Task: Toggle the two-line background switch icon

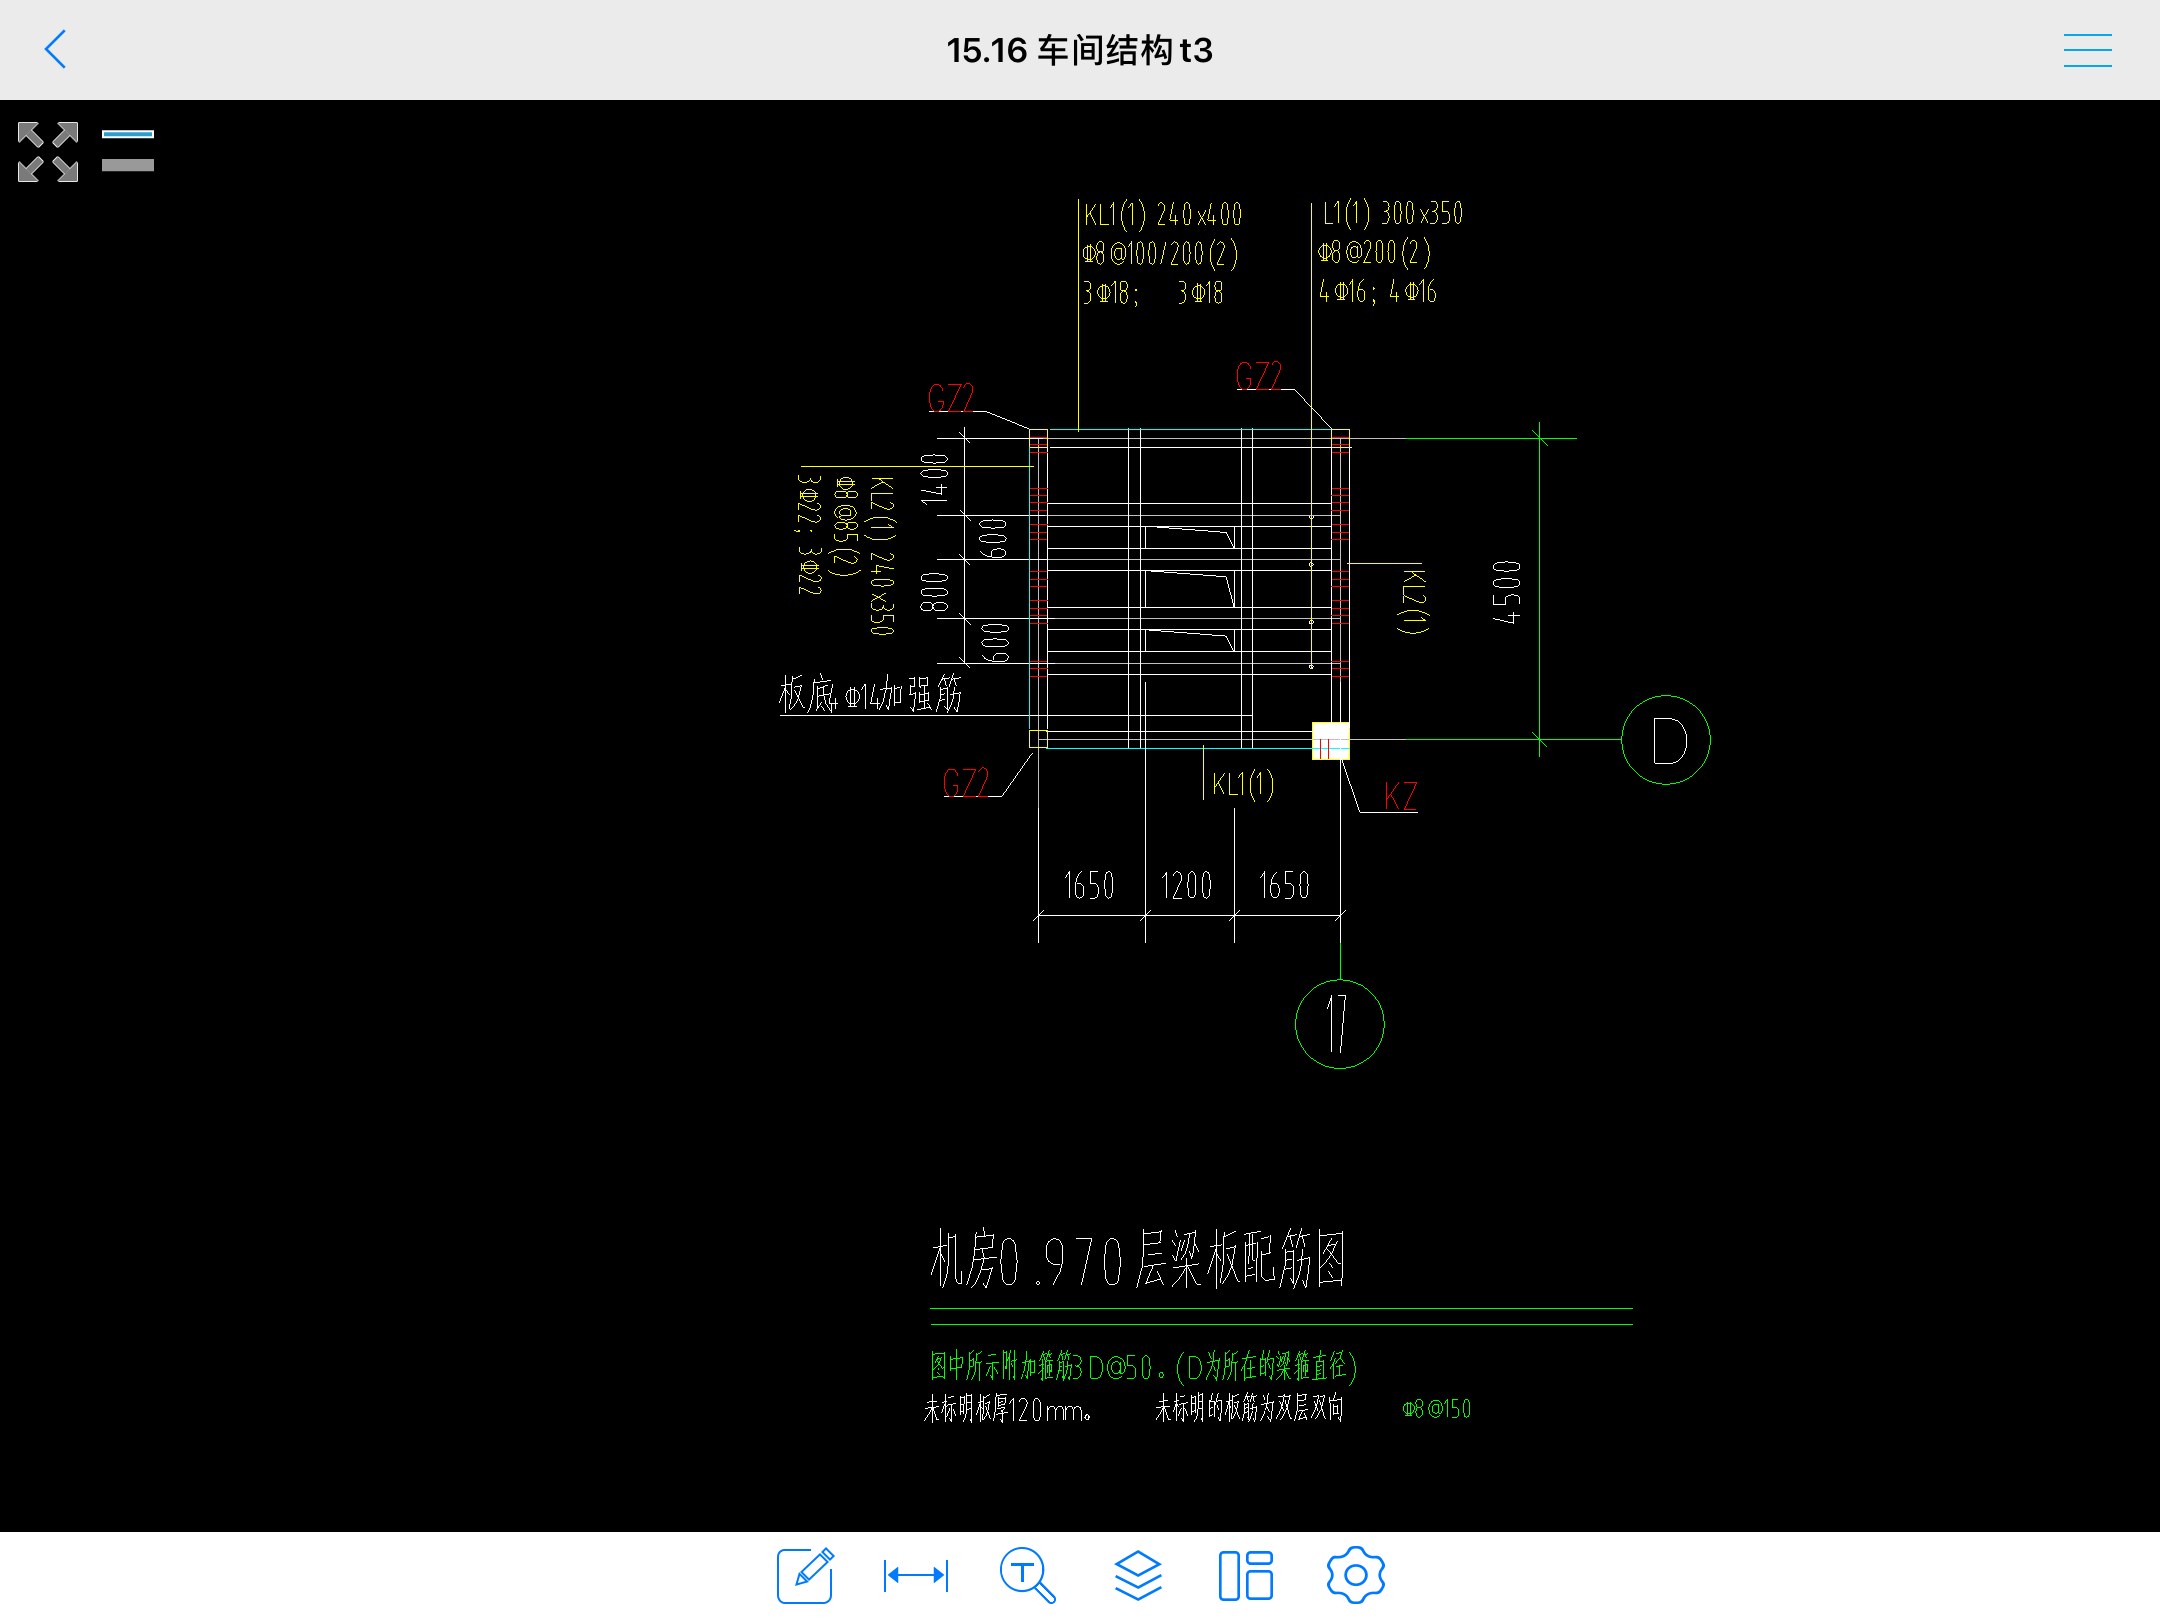Action: [x=128, y=150]
